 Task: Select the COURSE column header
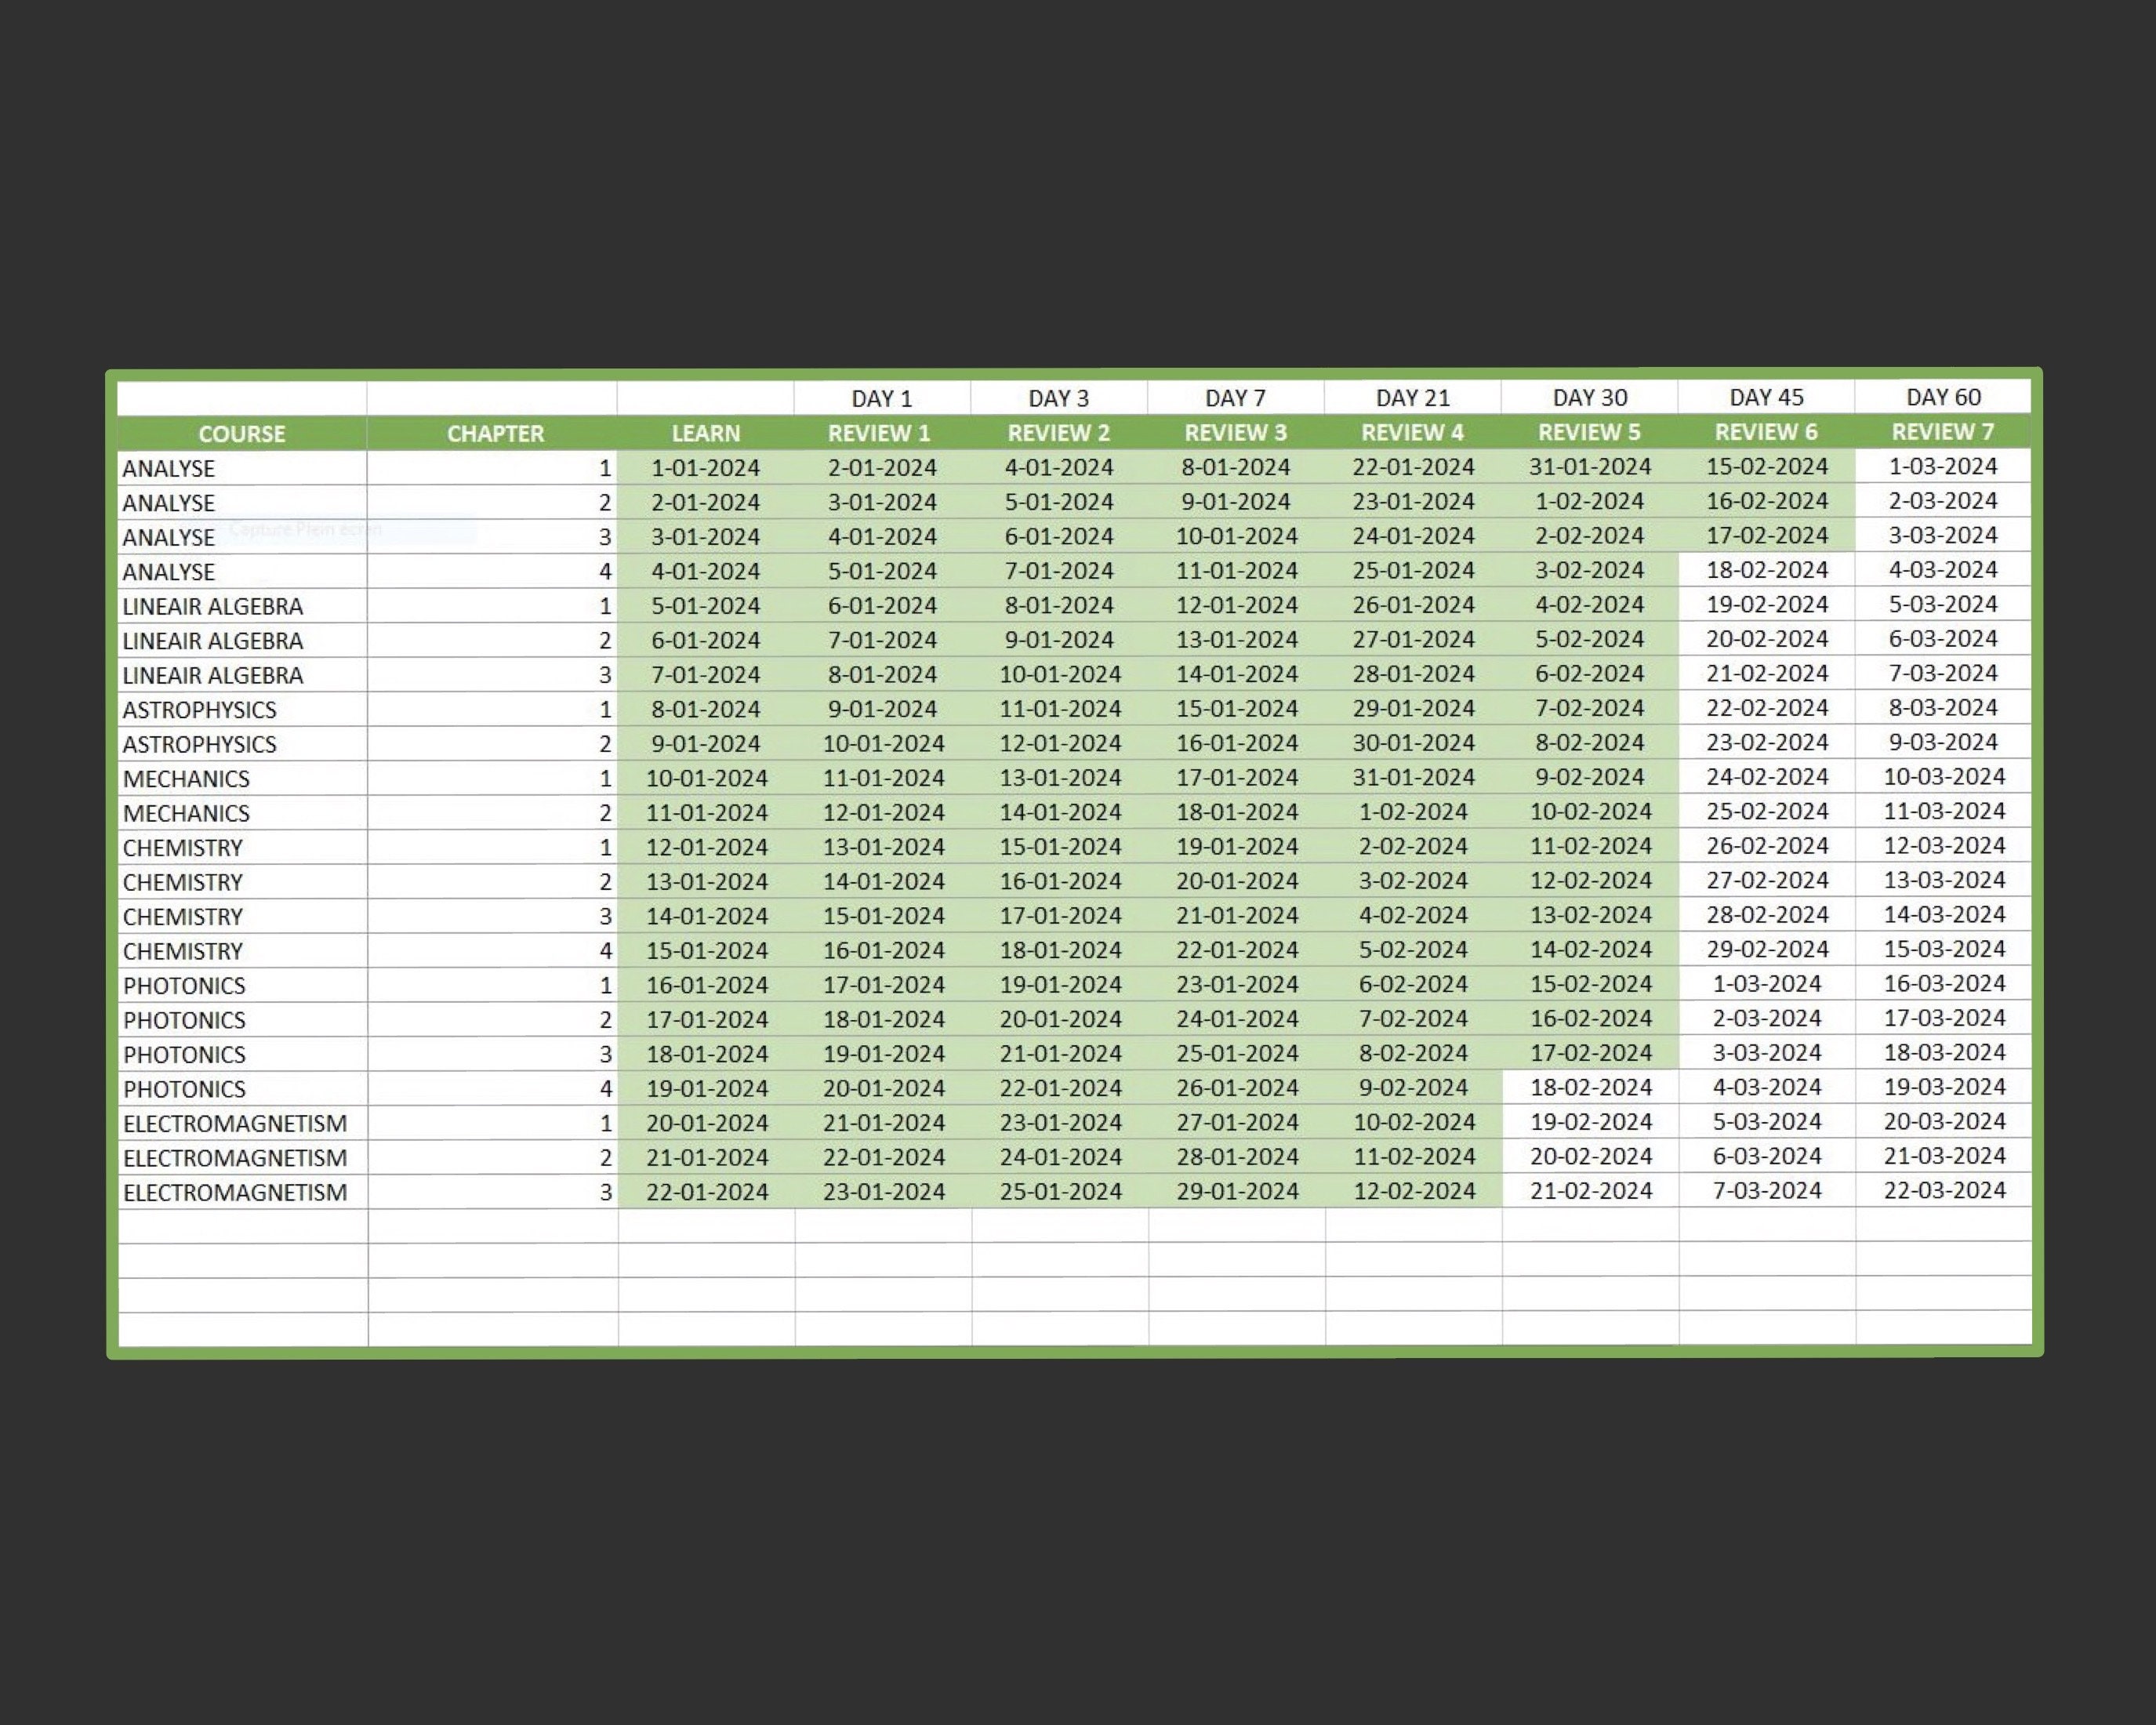point(242,433)
